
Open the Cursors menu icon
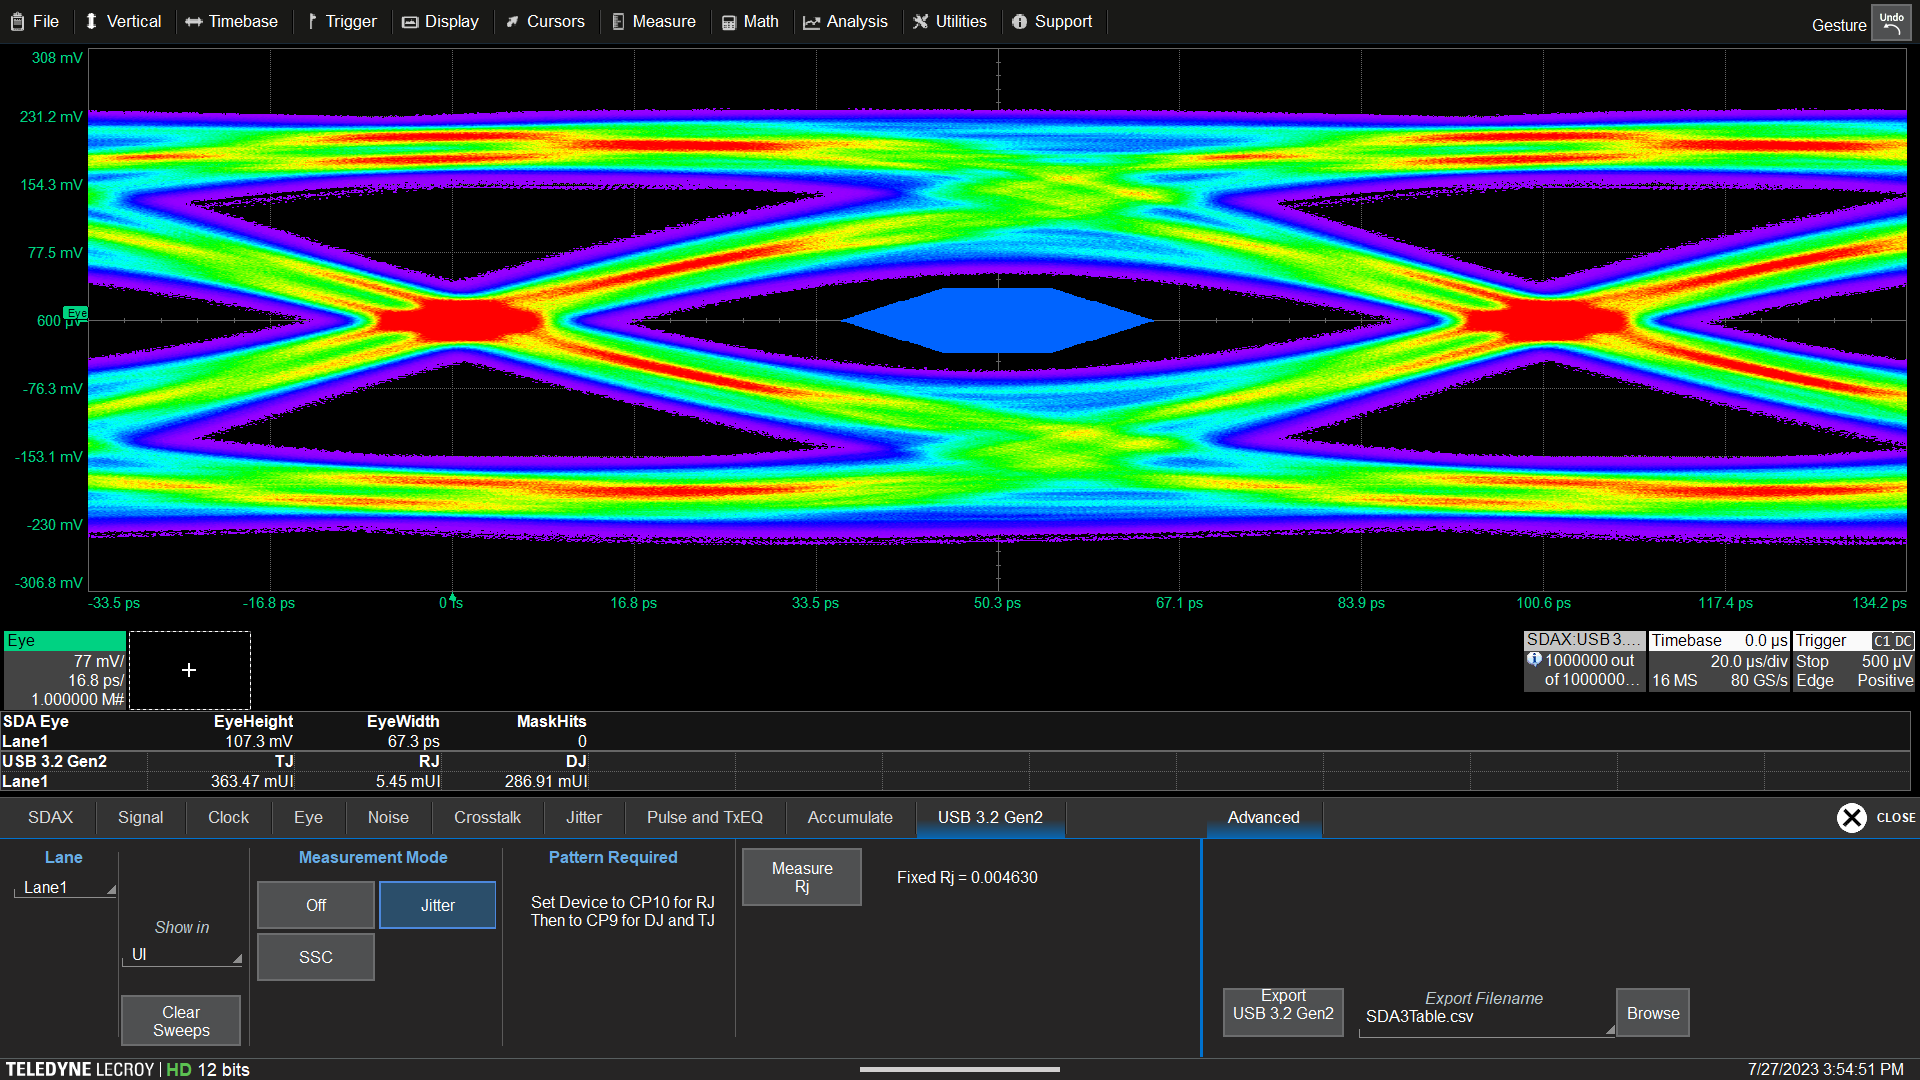click(x=513, y=21)
